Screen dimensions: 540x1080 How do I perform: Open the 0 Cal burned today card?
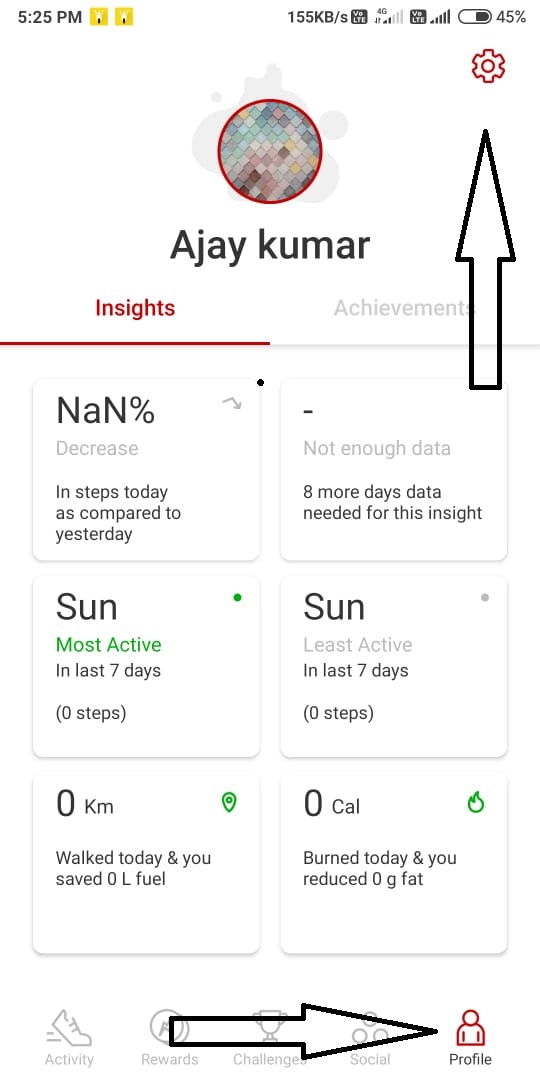point(393,864)
